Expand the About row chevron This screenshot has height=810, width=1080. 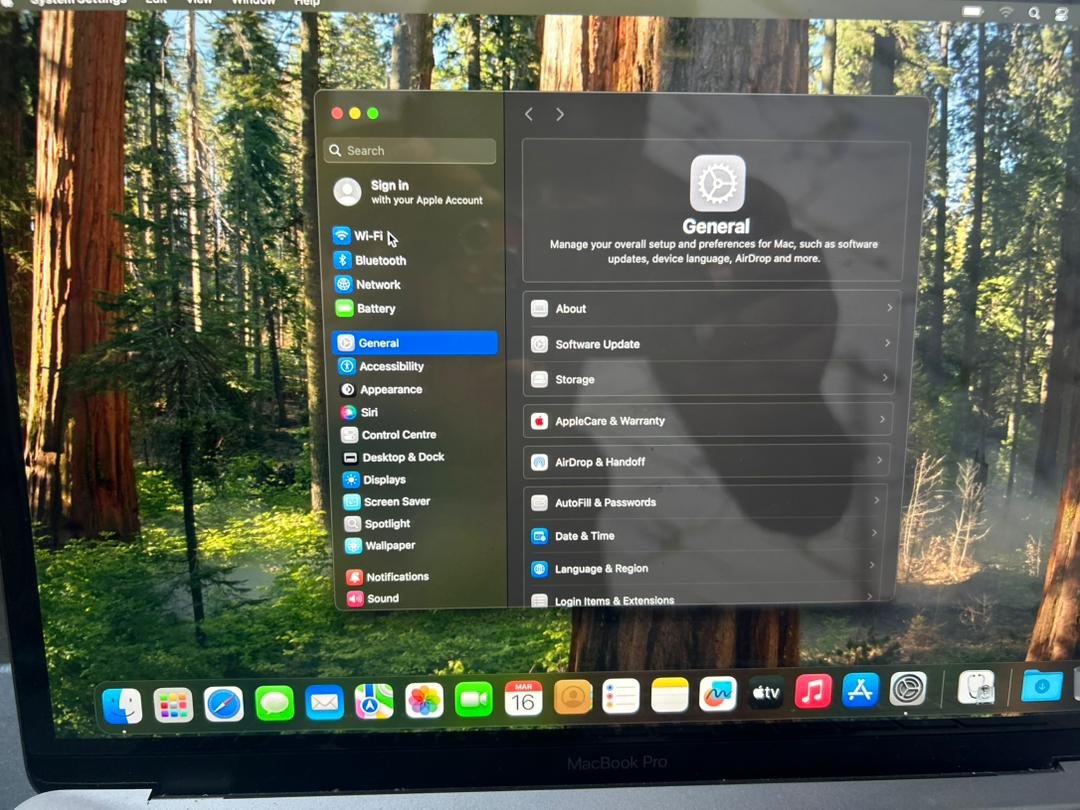[888, 308]
